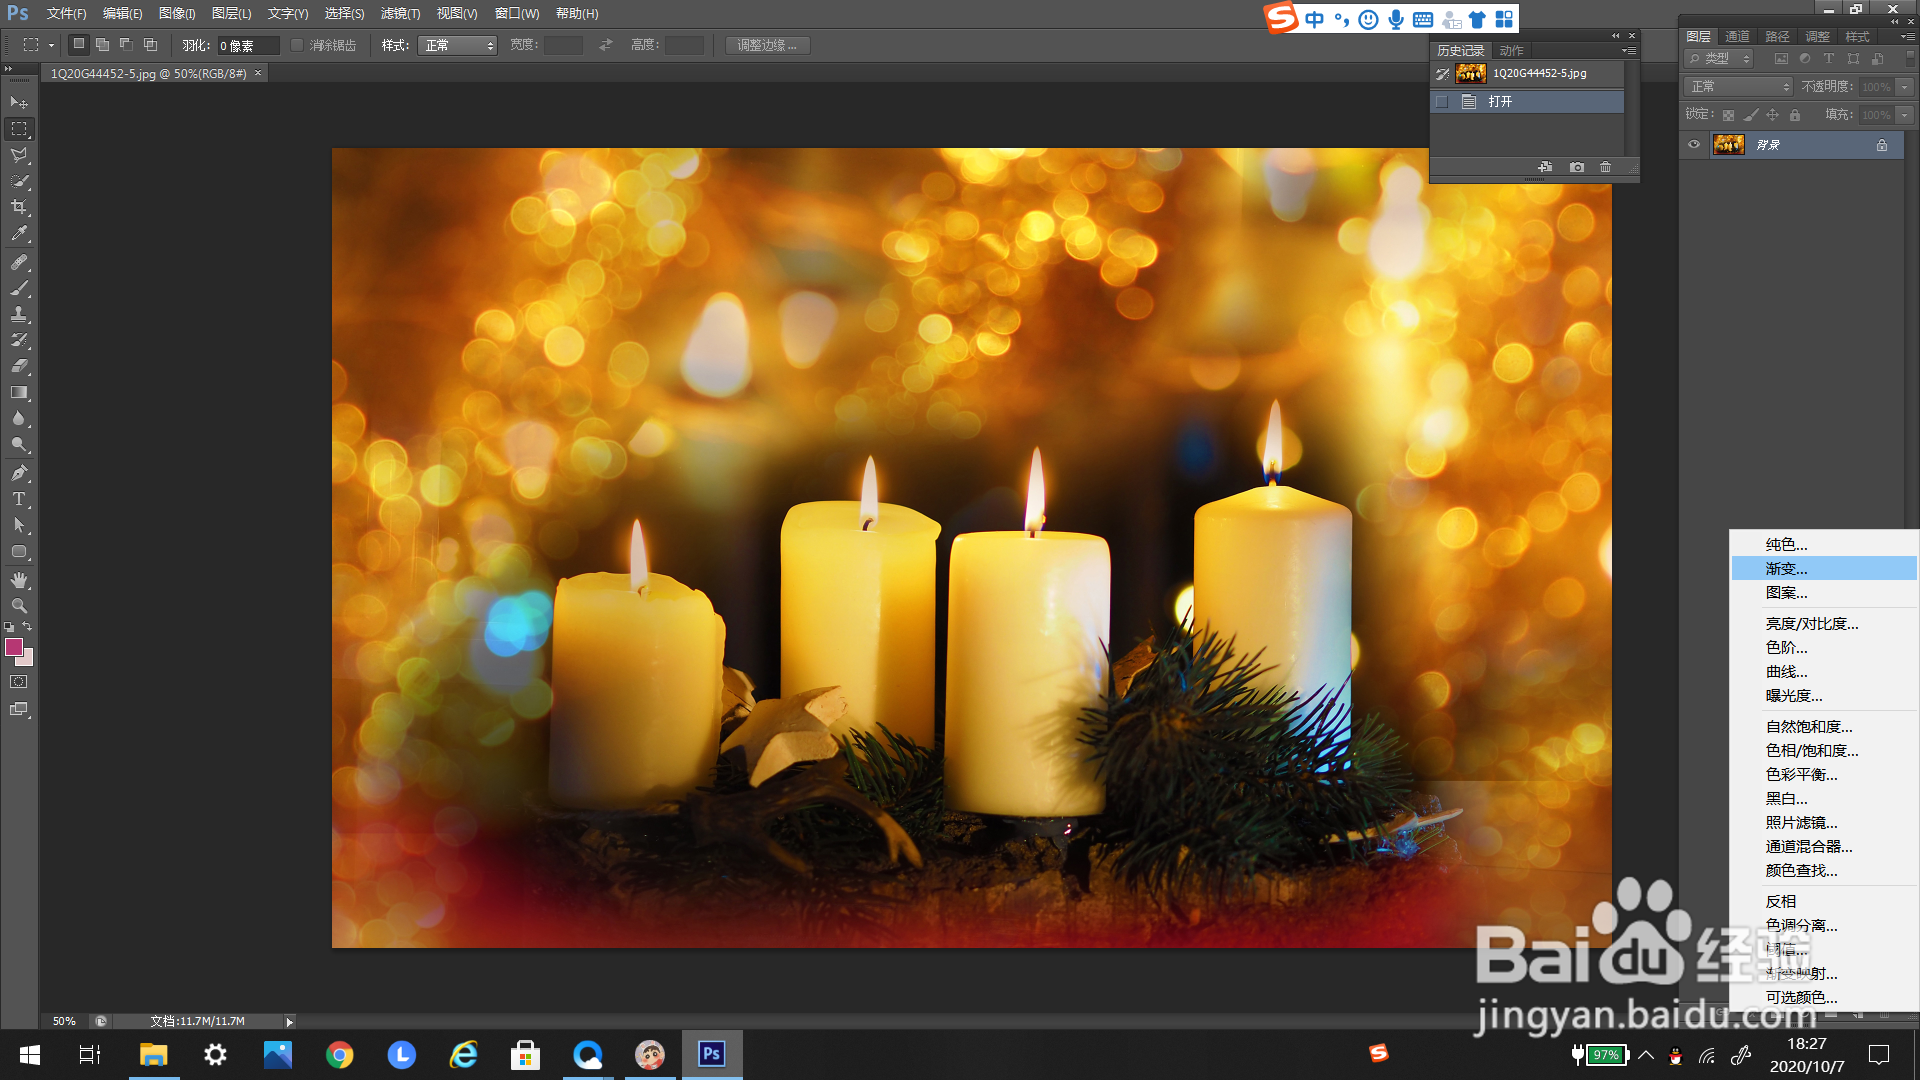
Task: Choose 渐变... from the adjustment menu
Action: (1787, 569)
